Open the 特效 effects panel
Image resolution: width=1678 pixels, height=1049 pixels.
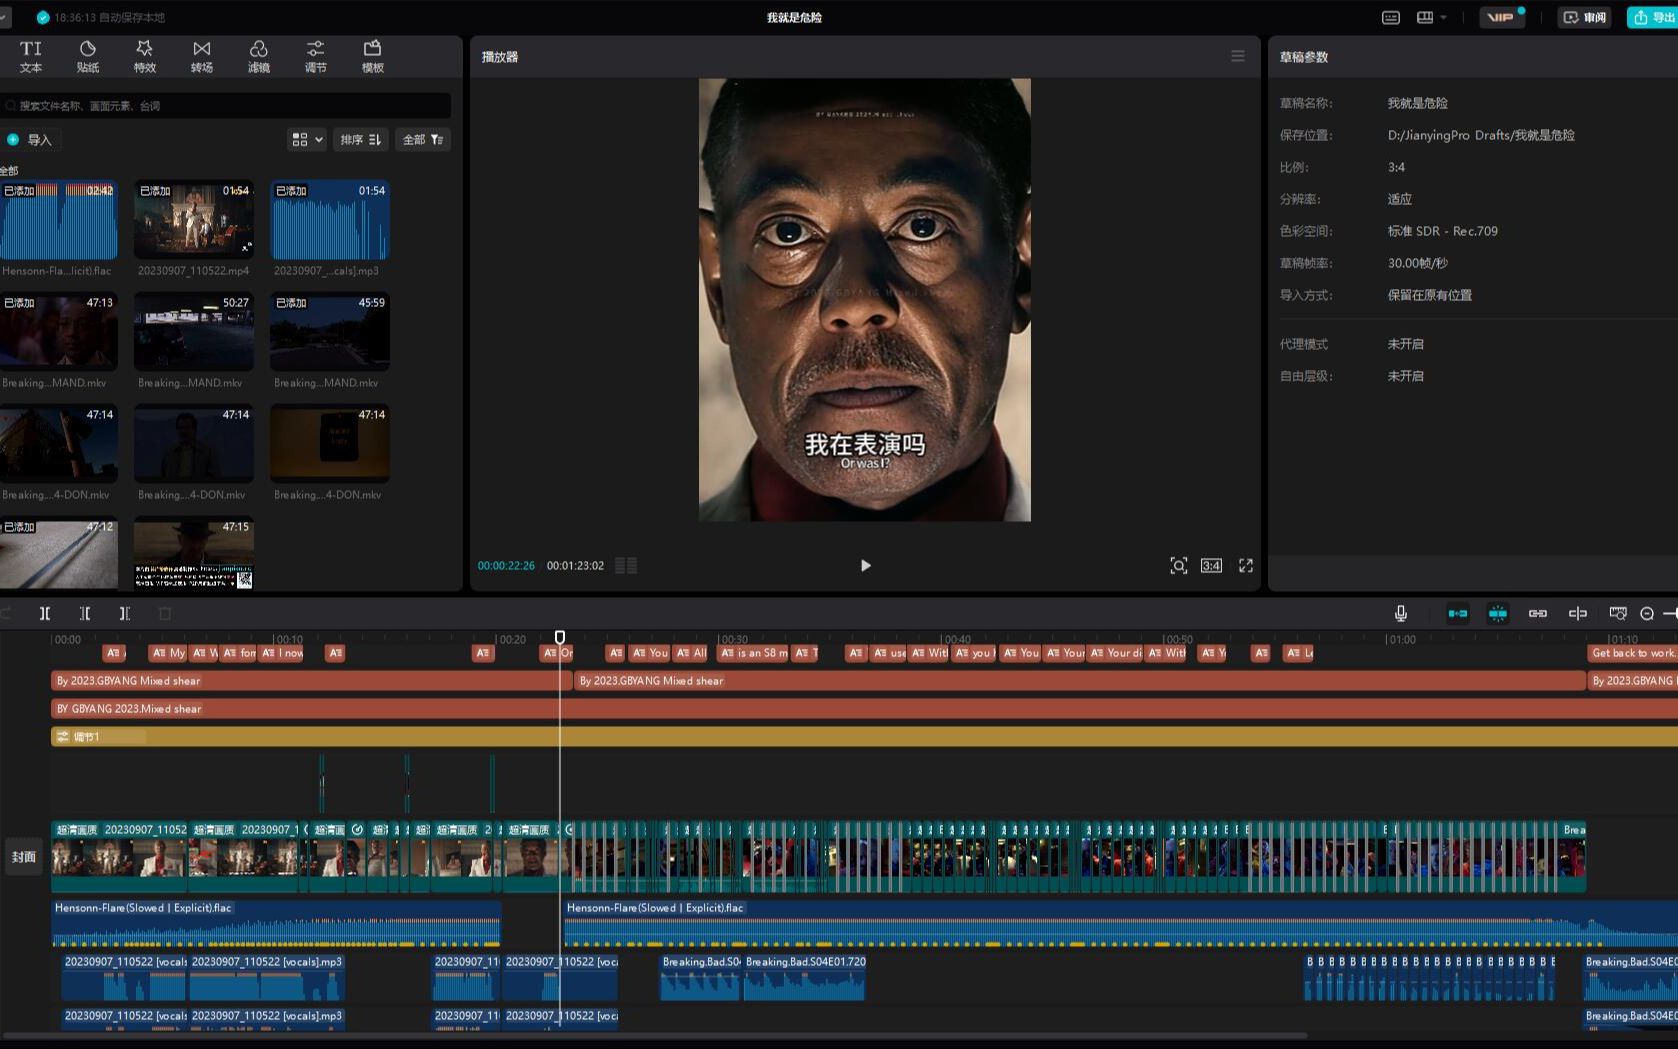[145, 56]
